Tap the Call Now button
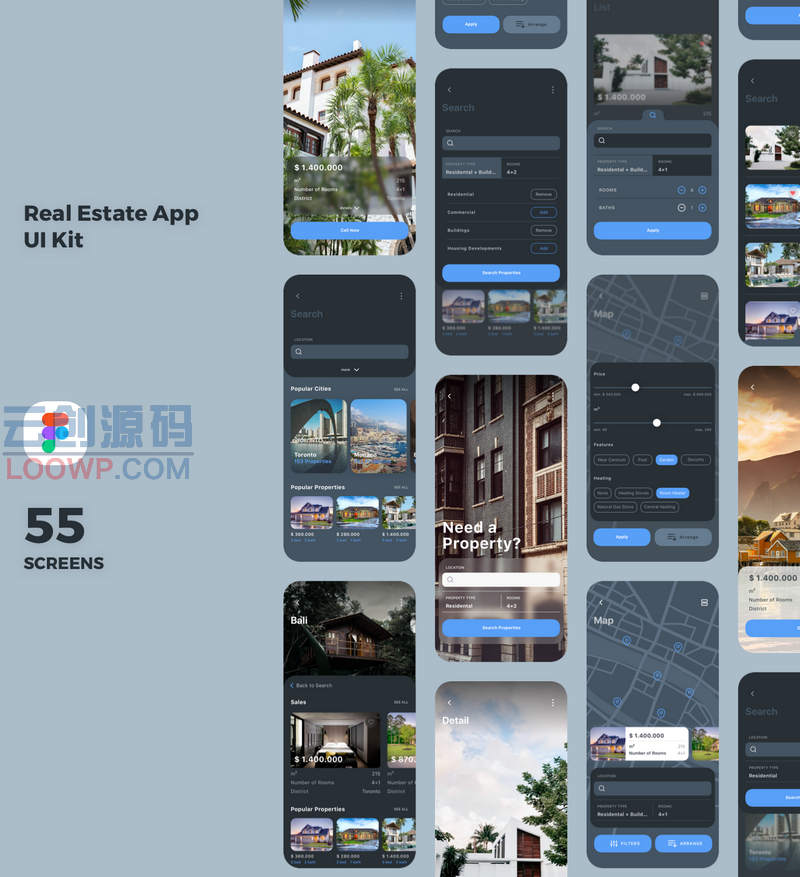This screenshot has width=800, height=877. coord(350,230)
